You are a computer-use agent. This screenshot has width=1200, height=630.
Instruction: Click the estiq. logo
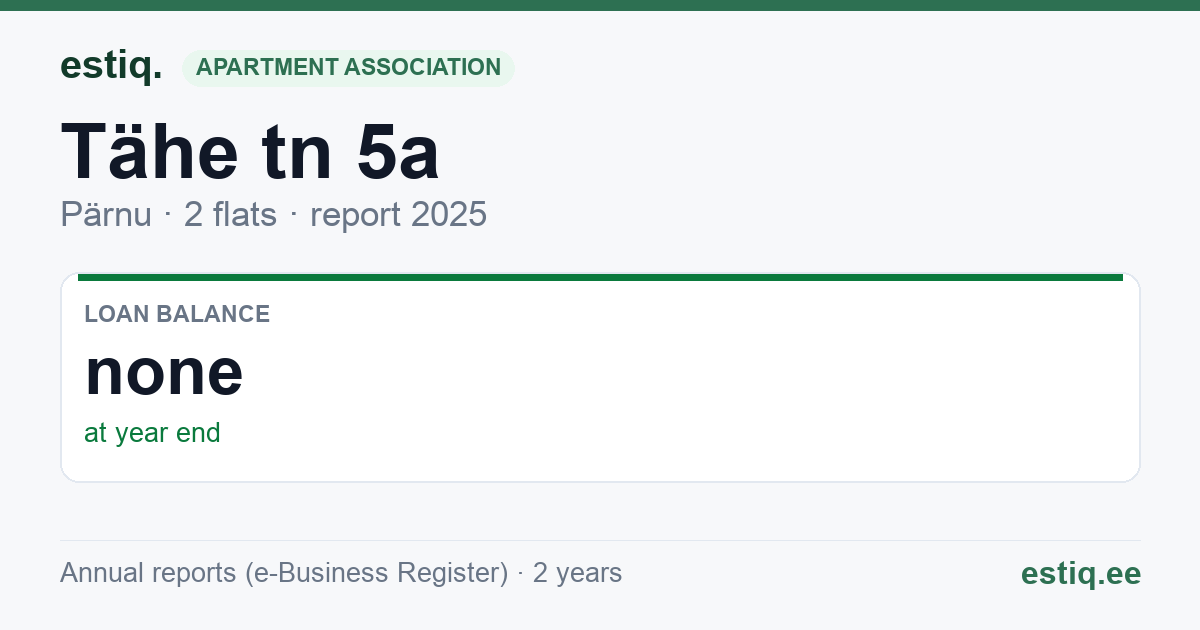coord(111,66)
